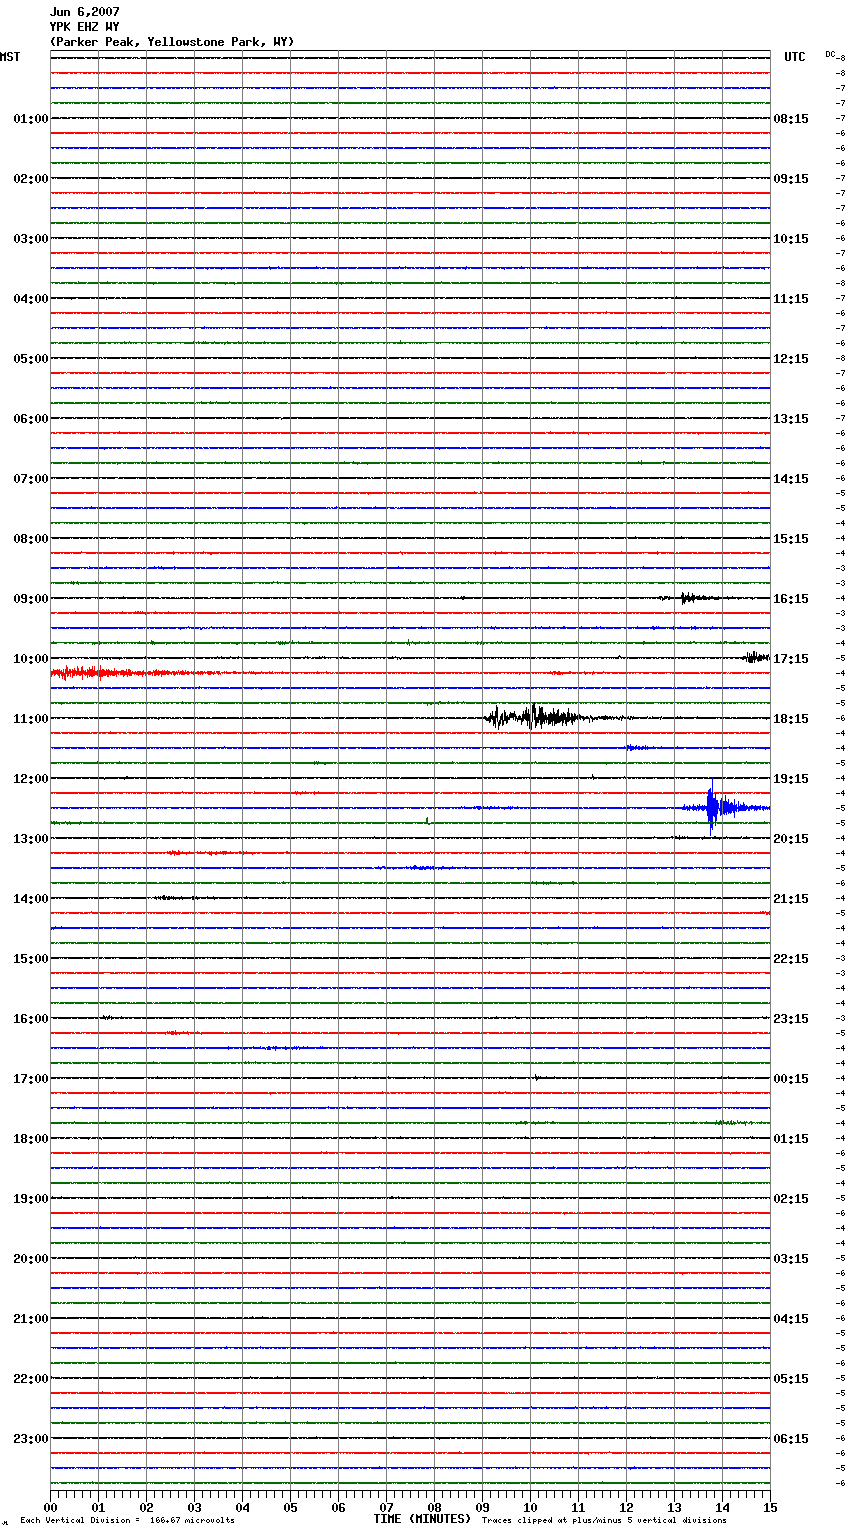Select the 17:00 MST time label
The height and width of the screenshot is (1534, 850).
31,1079
